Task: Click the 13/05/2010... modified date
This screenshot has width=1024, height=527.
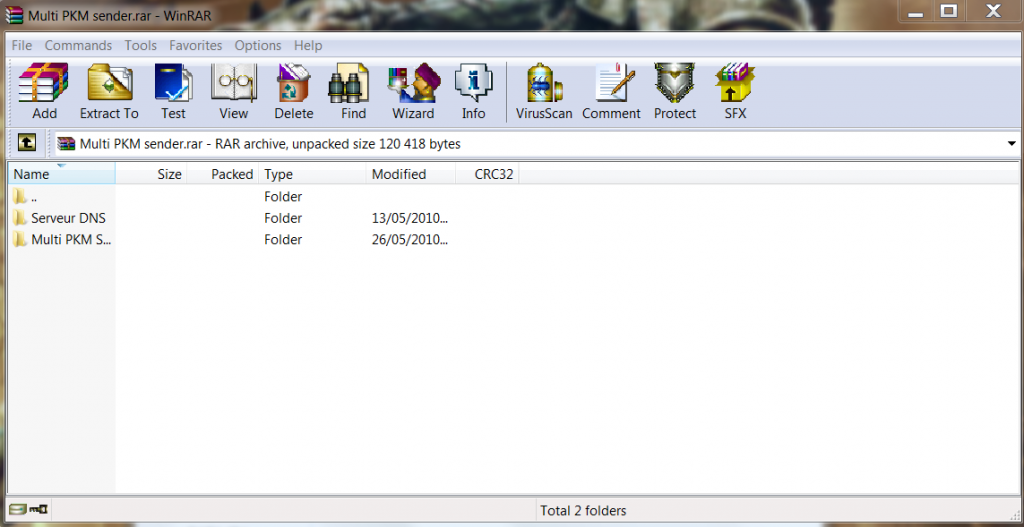Action: click(x=409, y=218)
